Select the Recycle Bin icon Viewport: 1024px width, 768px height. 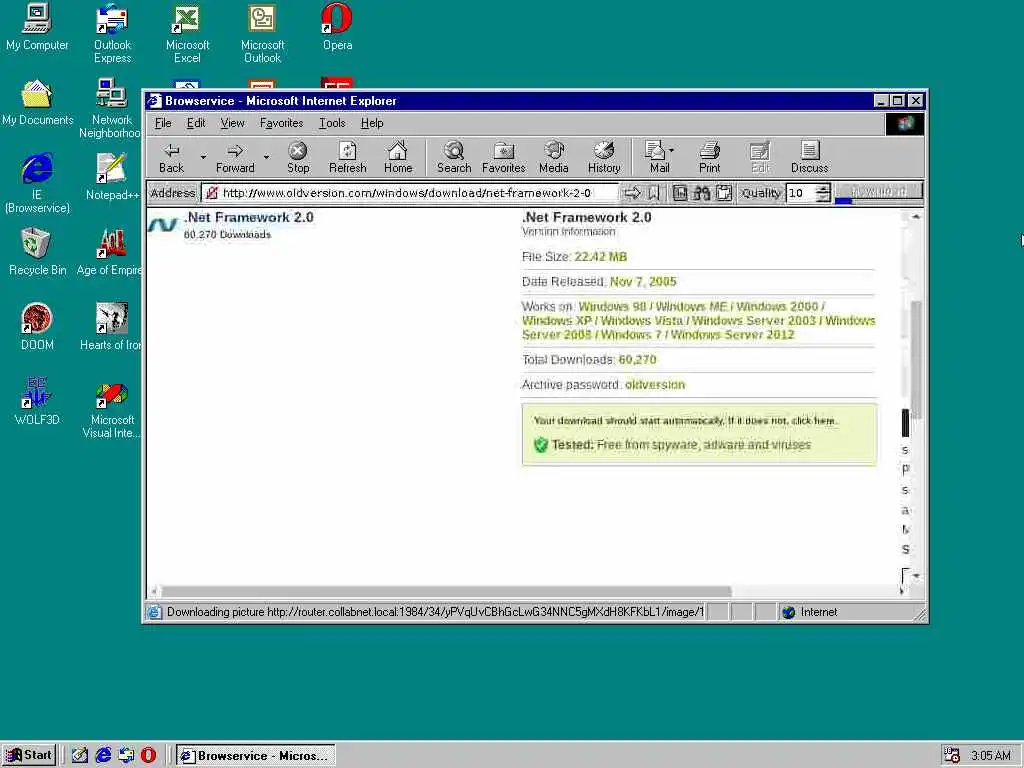coord(37,251)
